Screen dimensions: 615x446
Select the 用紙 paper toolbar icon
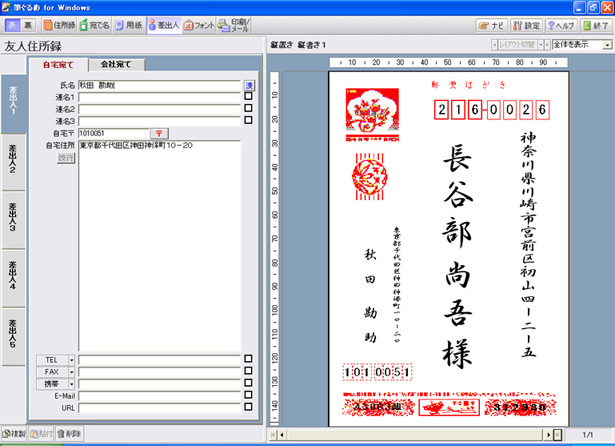[127, 25]
